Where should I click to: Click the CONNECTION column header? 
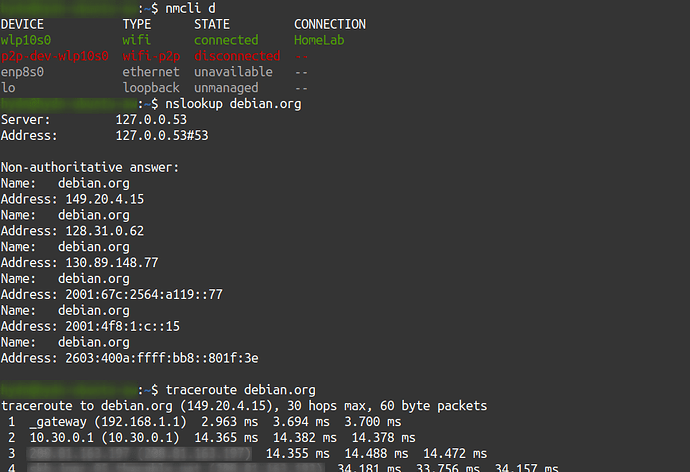tap(330, 24)
